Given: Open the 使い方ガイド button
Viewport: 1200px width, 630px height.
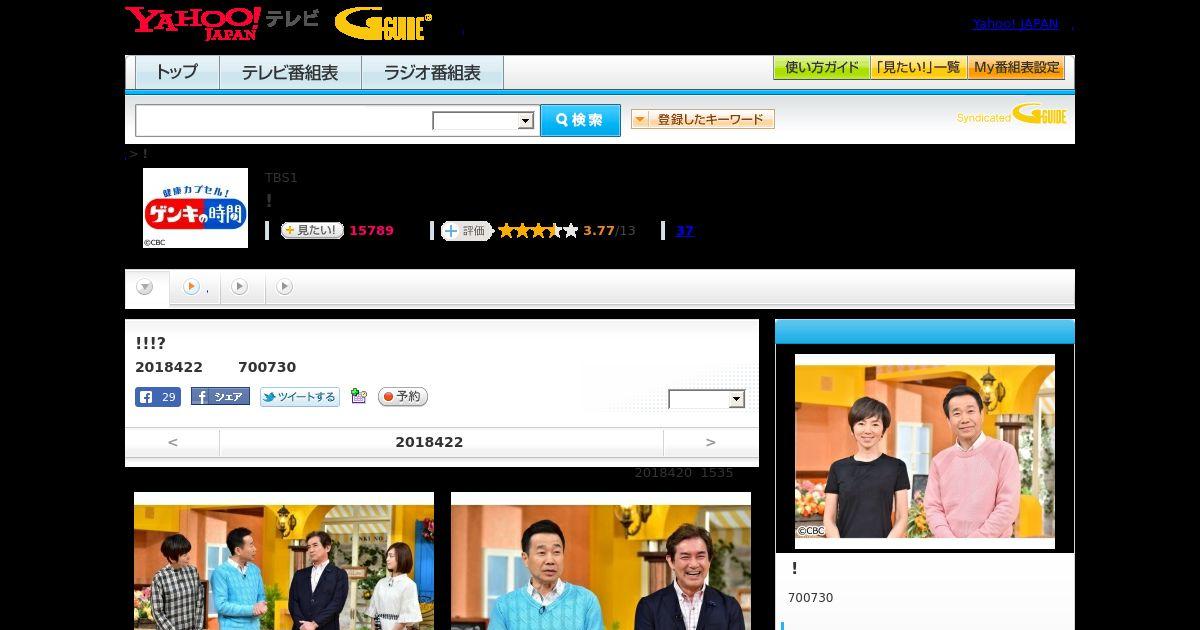Looking at the screenshot, I should (x=821, y=68).
